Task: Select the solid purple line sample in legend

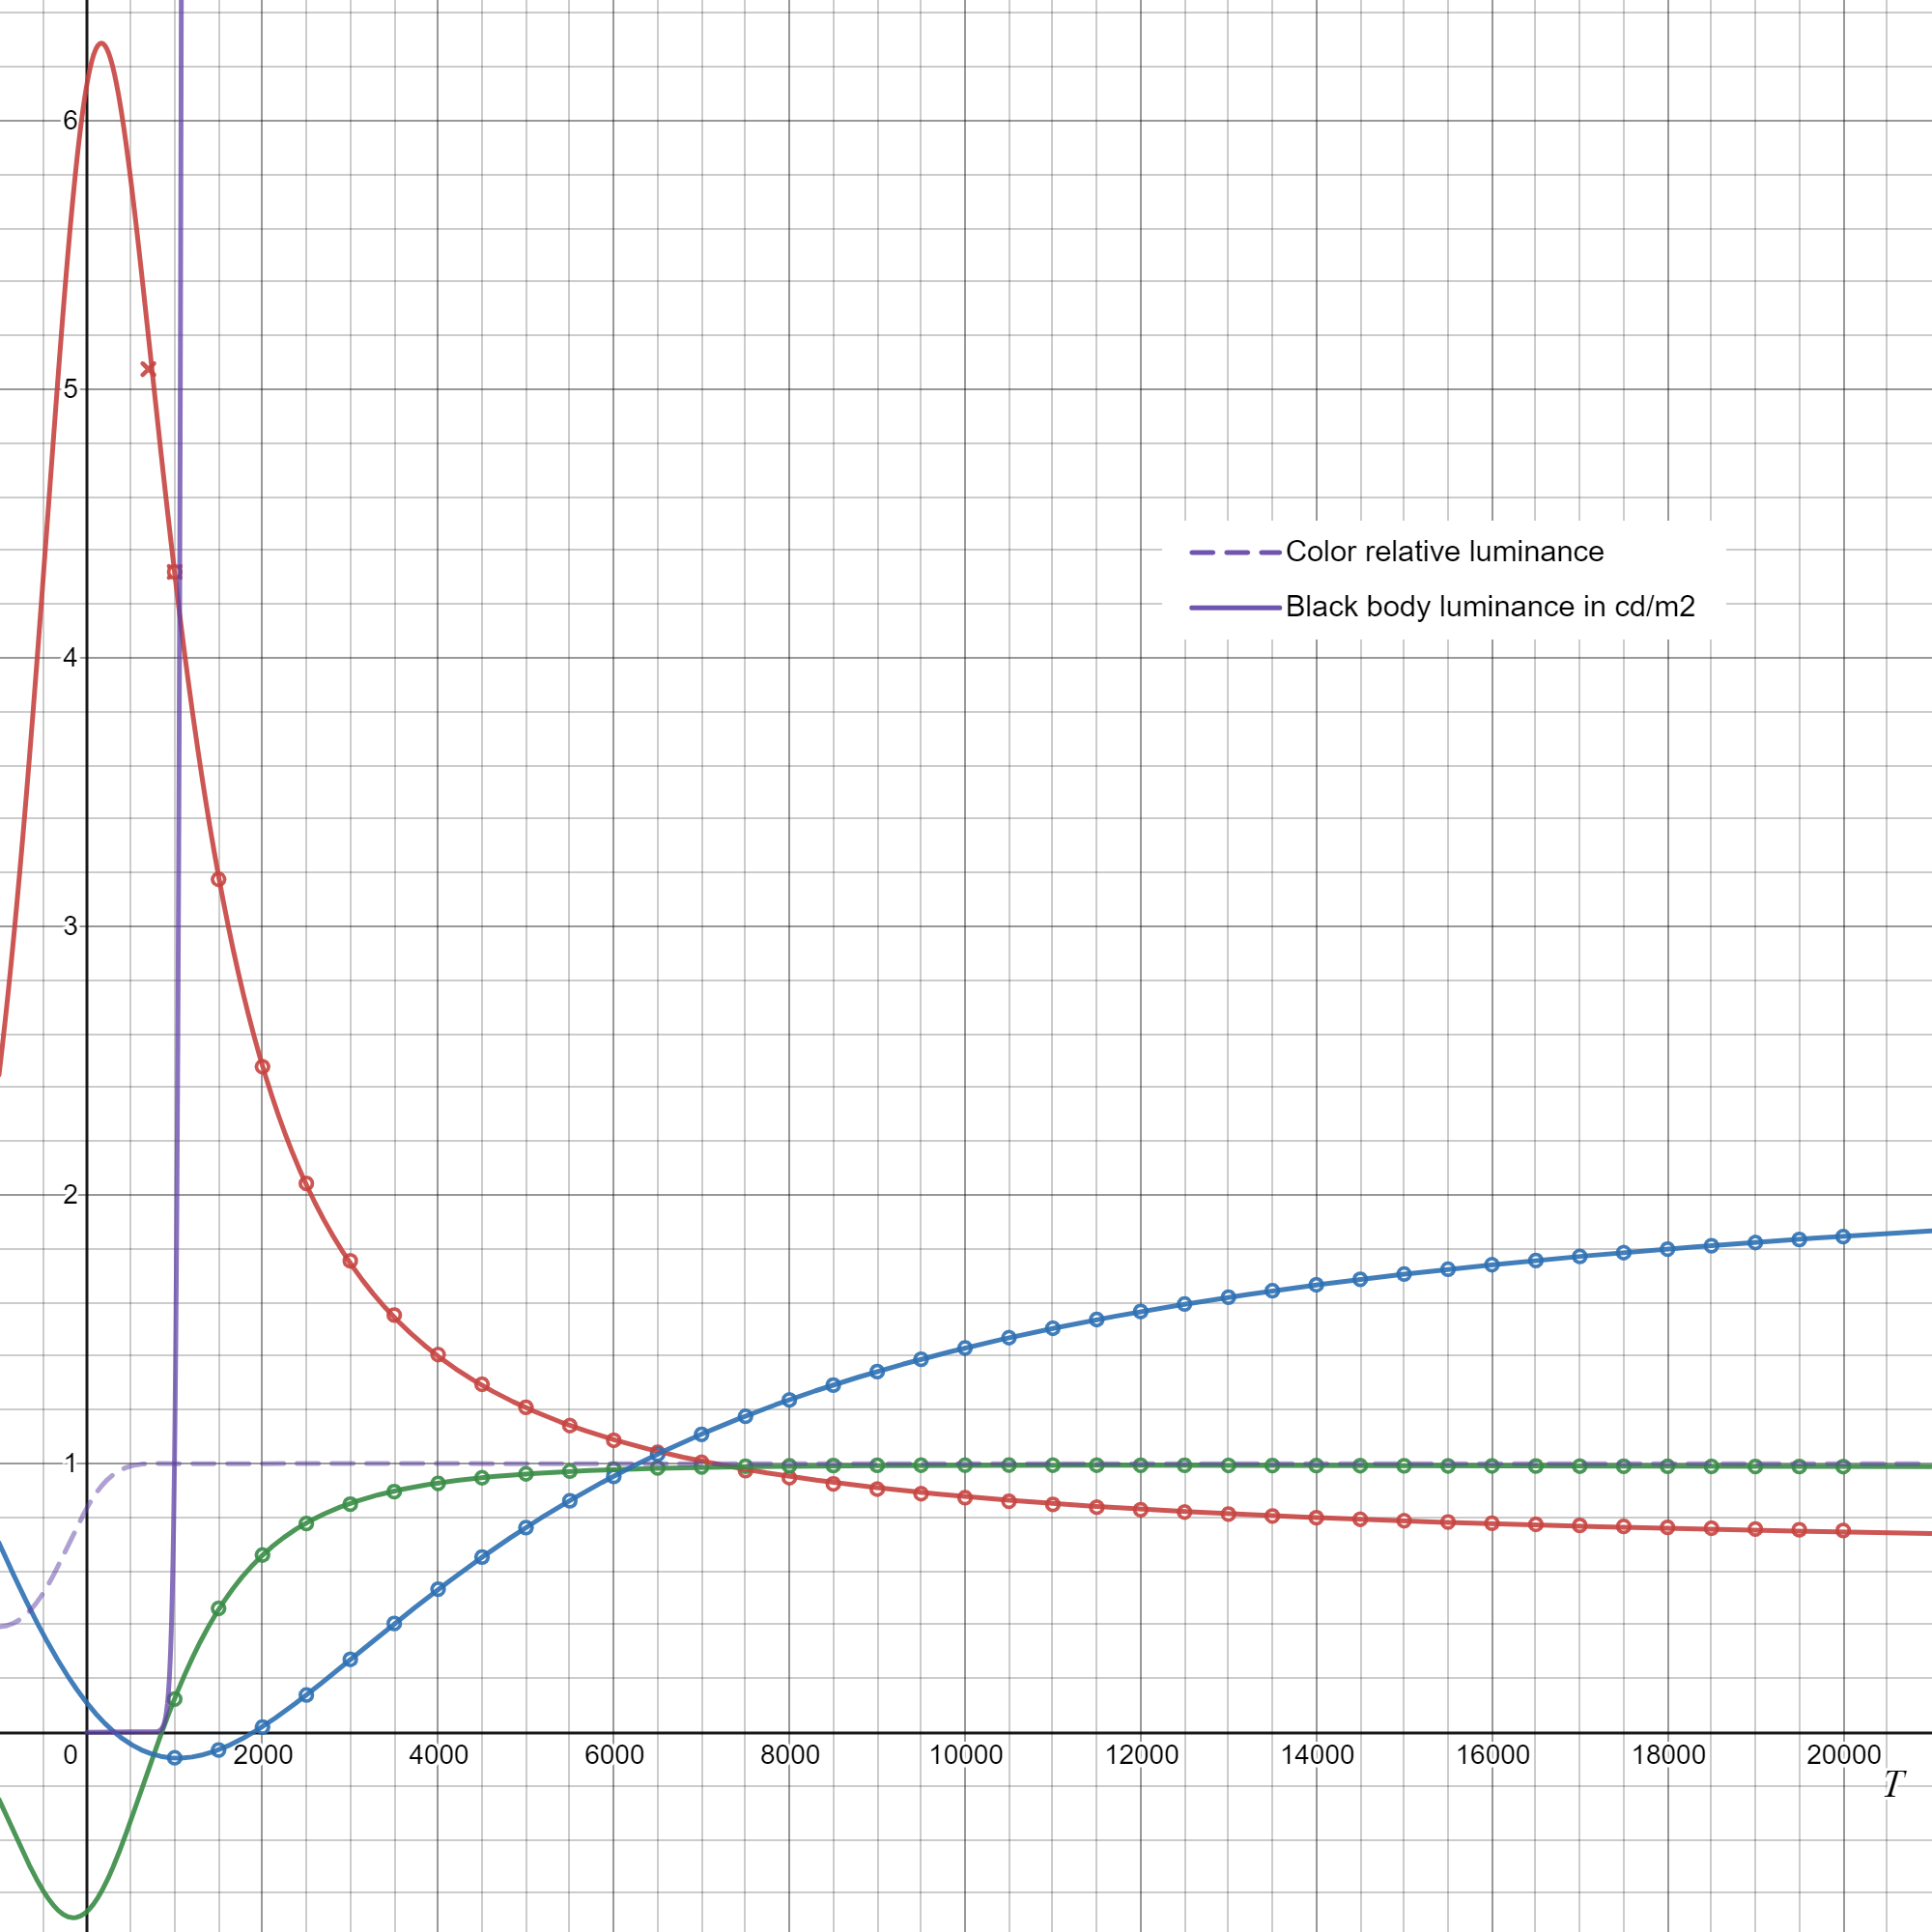Action: [1235, 607]
